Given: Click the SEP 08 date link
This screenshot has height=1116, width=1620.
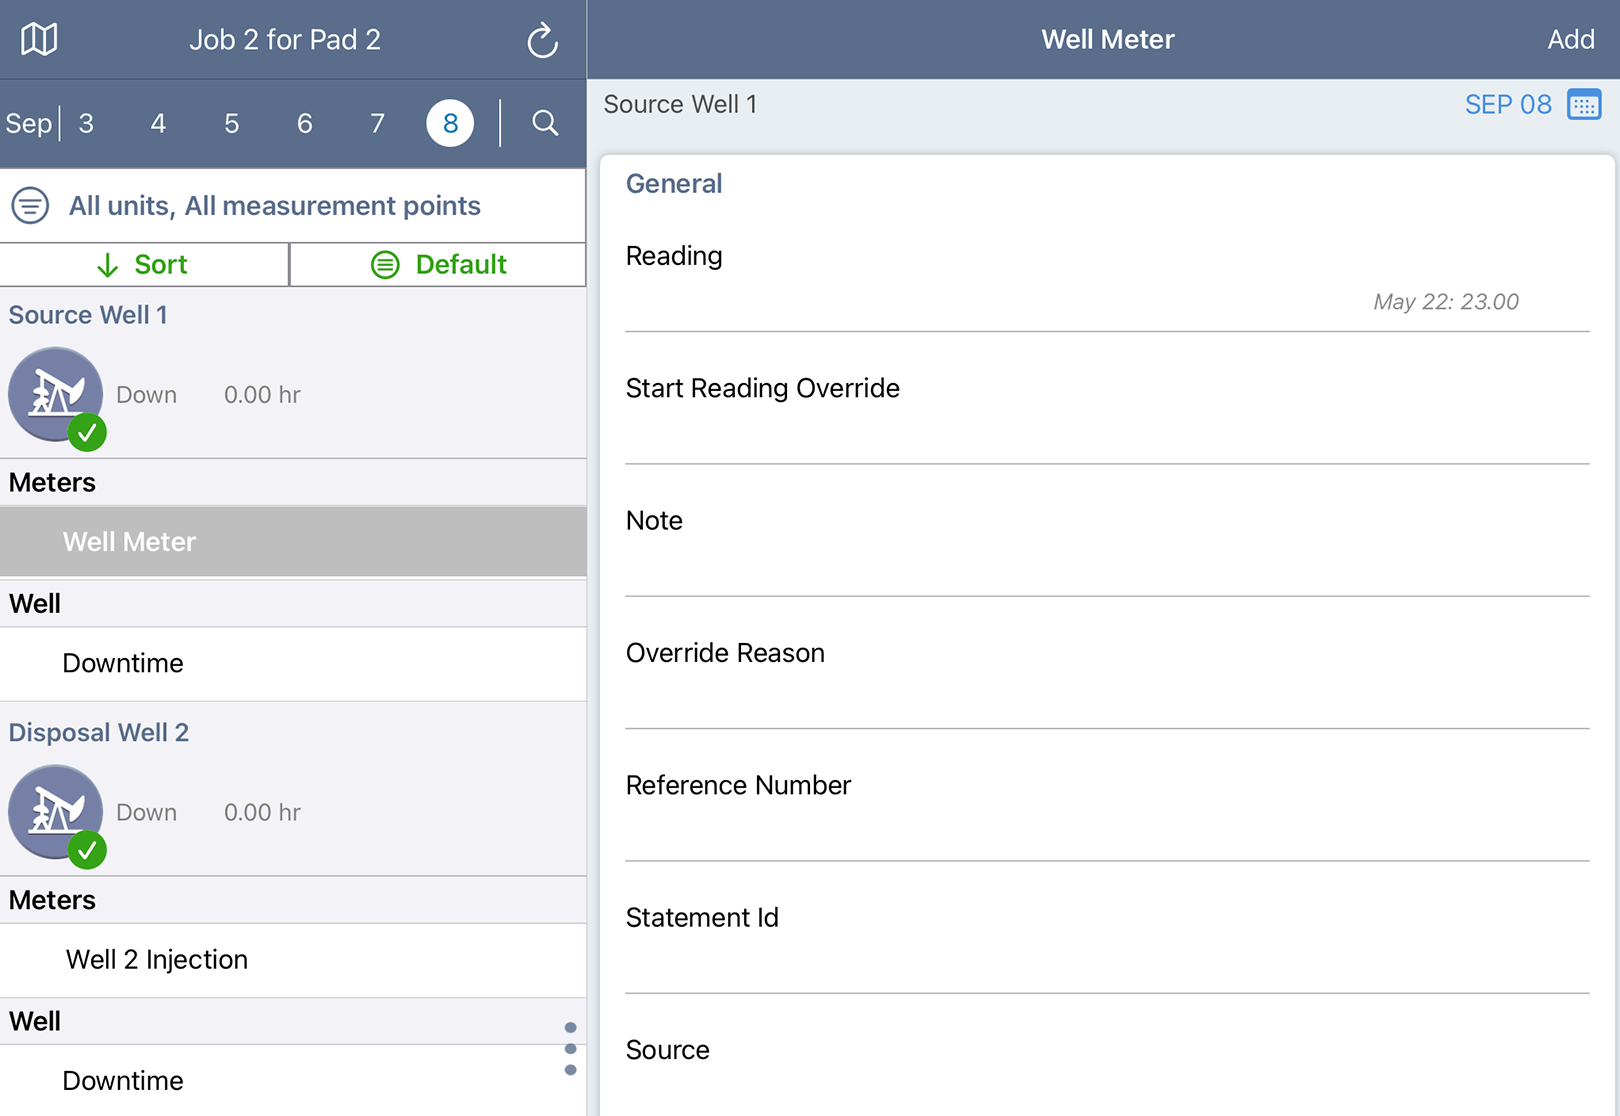Looking at the screenshot, I should (x=1507, y=105).
